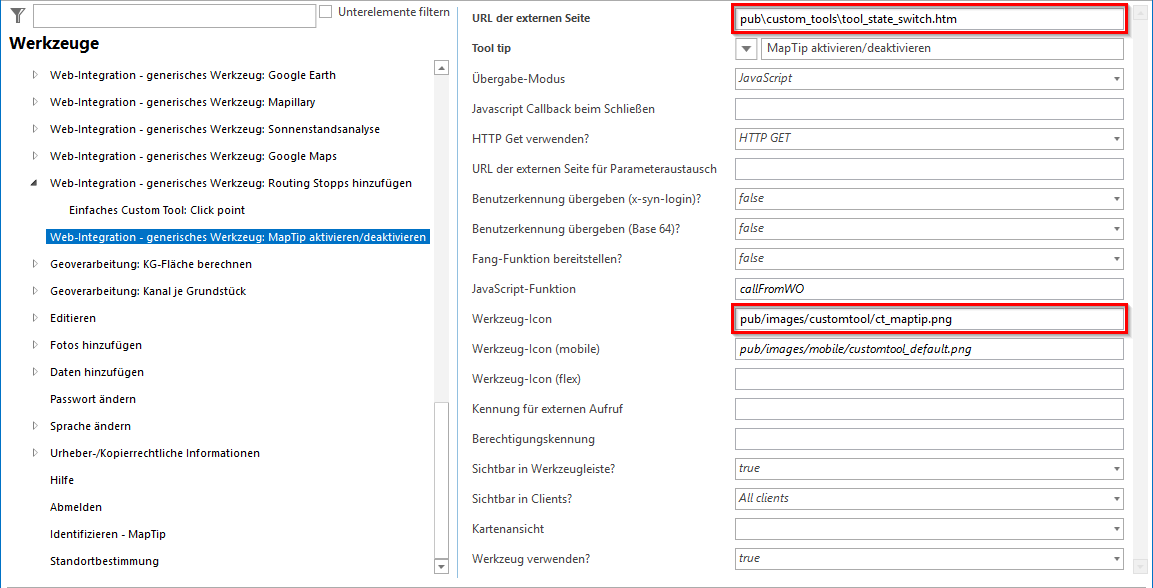Open the HTTP Get verwenden dropdown
Viewport: 1153px width, 588px height.
[x=1115, y=138]
